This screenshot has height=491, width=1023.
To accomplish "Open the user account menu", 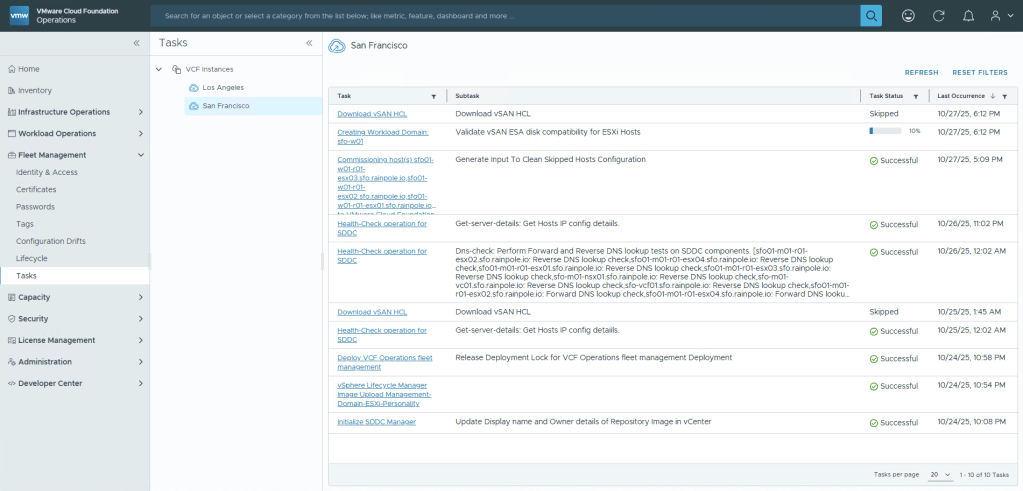I will [x=999, y=16].
